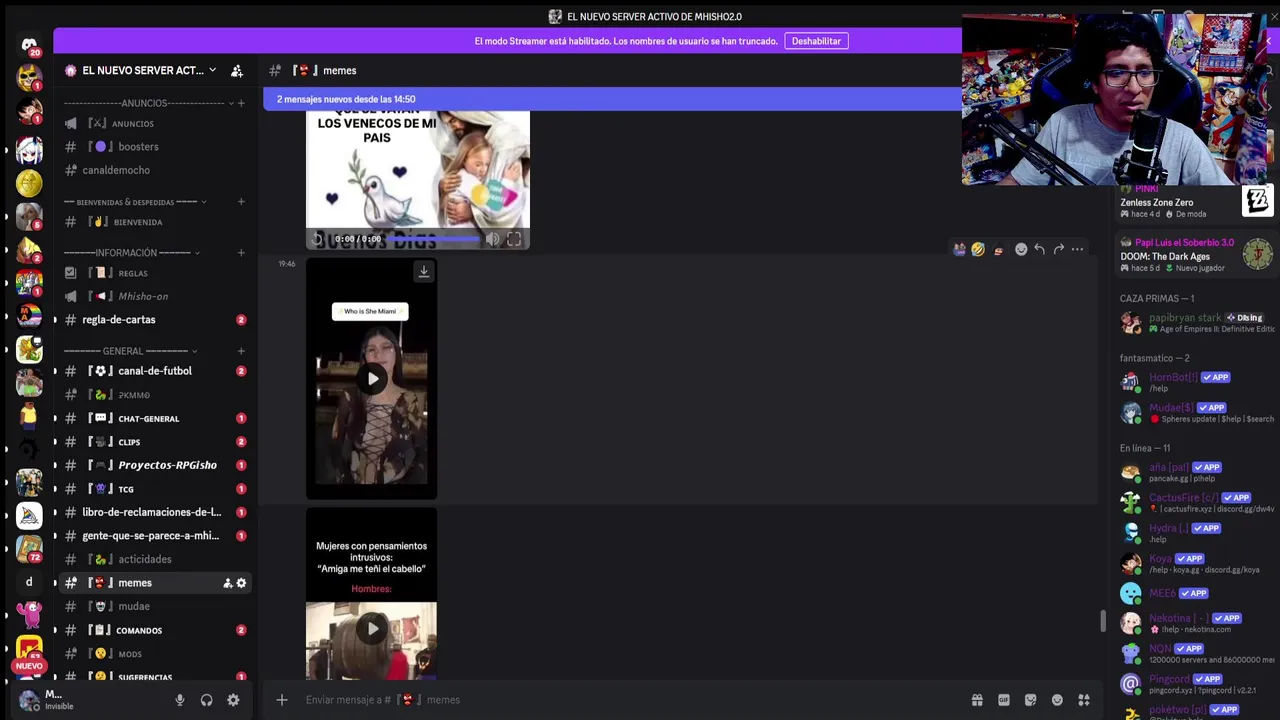Image resolution: width=1280 pixels, height=720 pixels.
Task: Add reaction to hovered message
Action: [x=1021, y=249]
